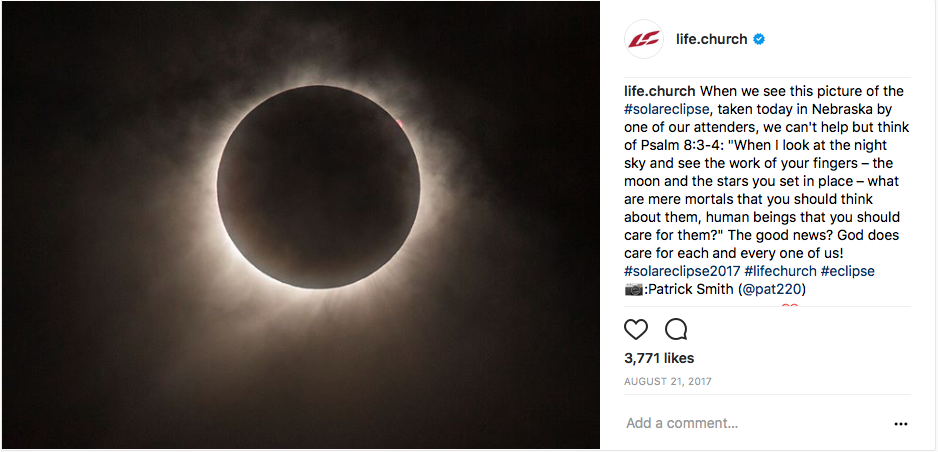
Task: Open the #eclipse hashtag link
Action: [847, 271]
